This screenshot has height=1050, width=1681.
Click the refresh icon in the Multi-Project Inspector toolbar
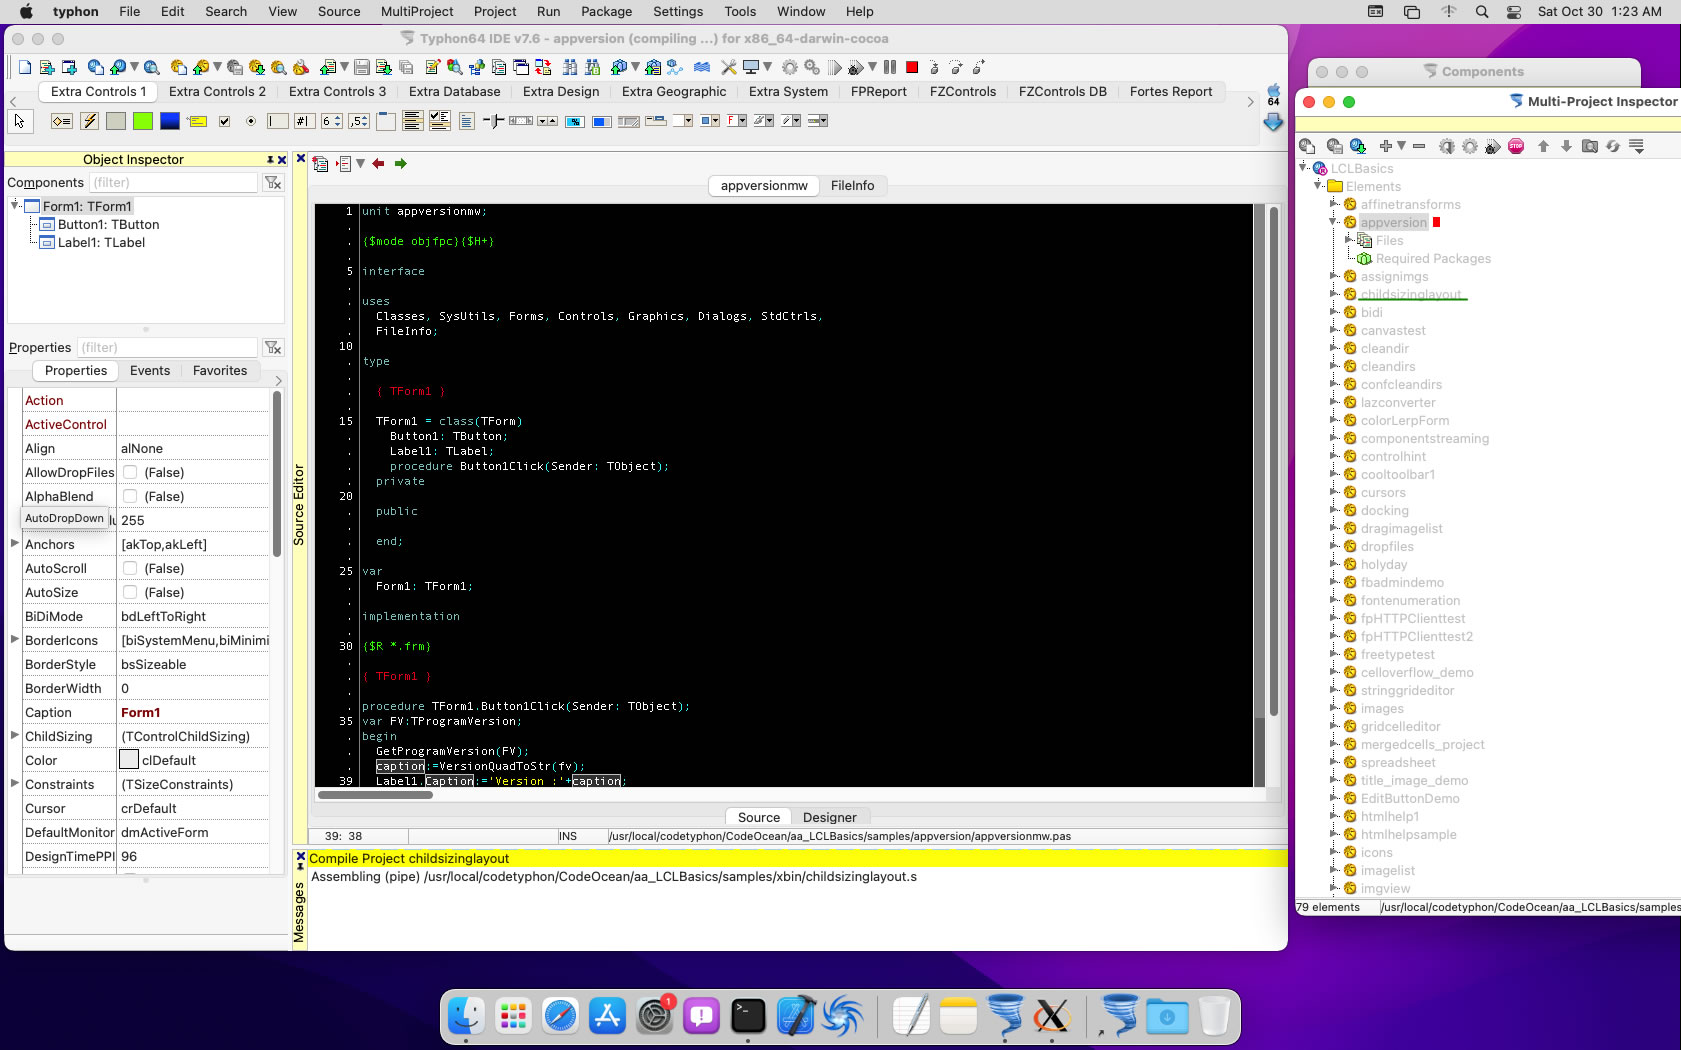coord(1613,146)
